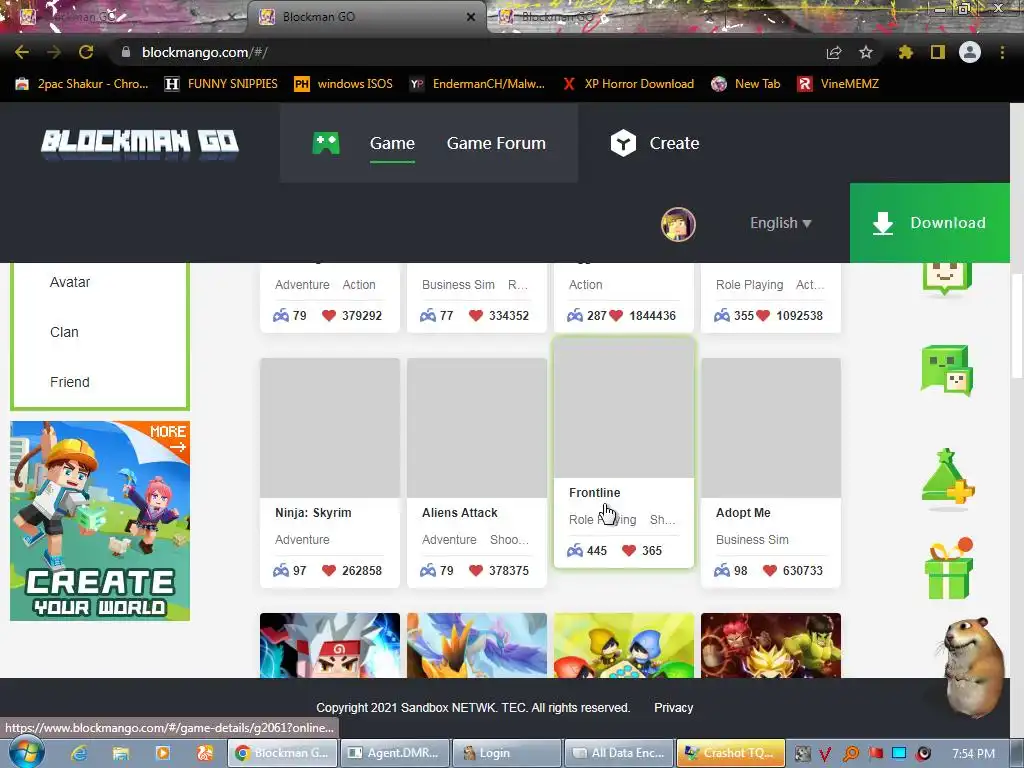Open the Chrome profile avatar
The height and width of the screenshot is (768, 1024).
click(x=970, y=52)
